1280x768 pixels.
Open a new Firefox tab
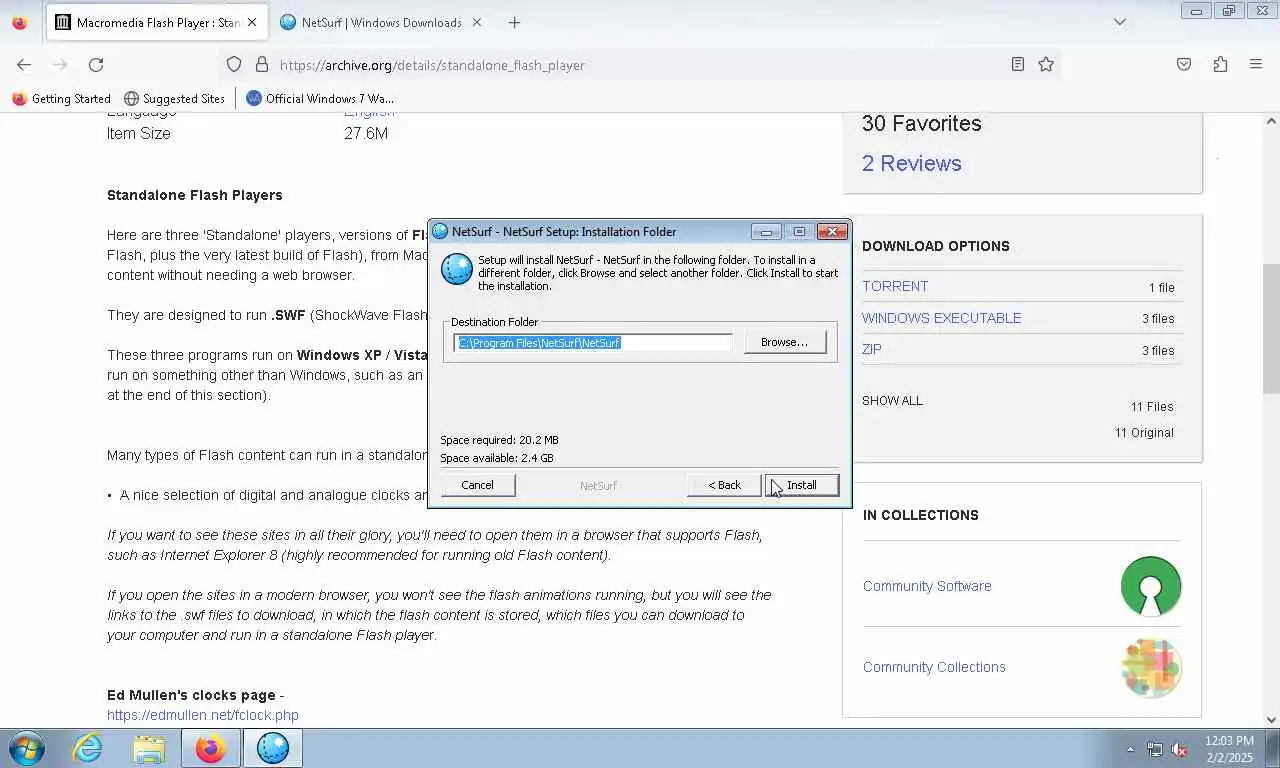tap(514, 22)
